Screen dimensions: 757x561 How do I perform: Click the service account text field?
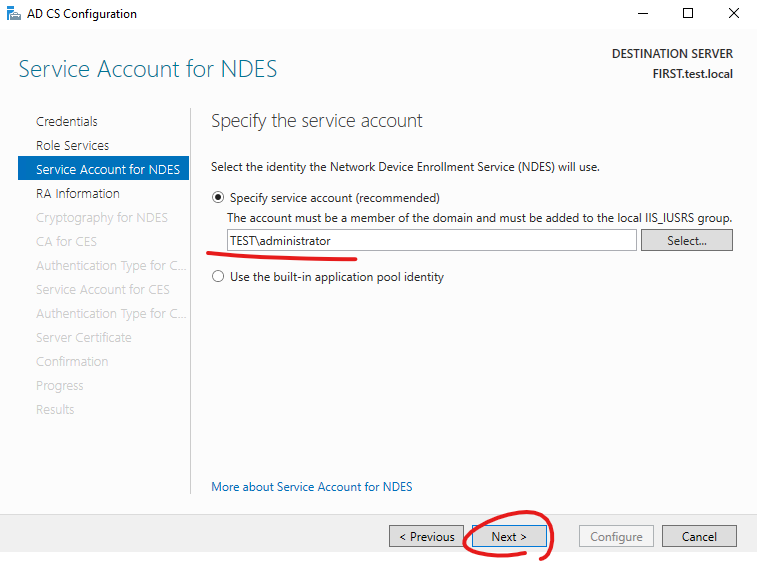point(432,240)
